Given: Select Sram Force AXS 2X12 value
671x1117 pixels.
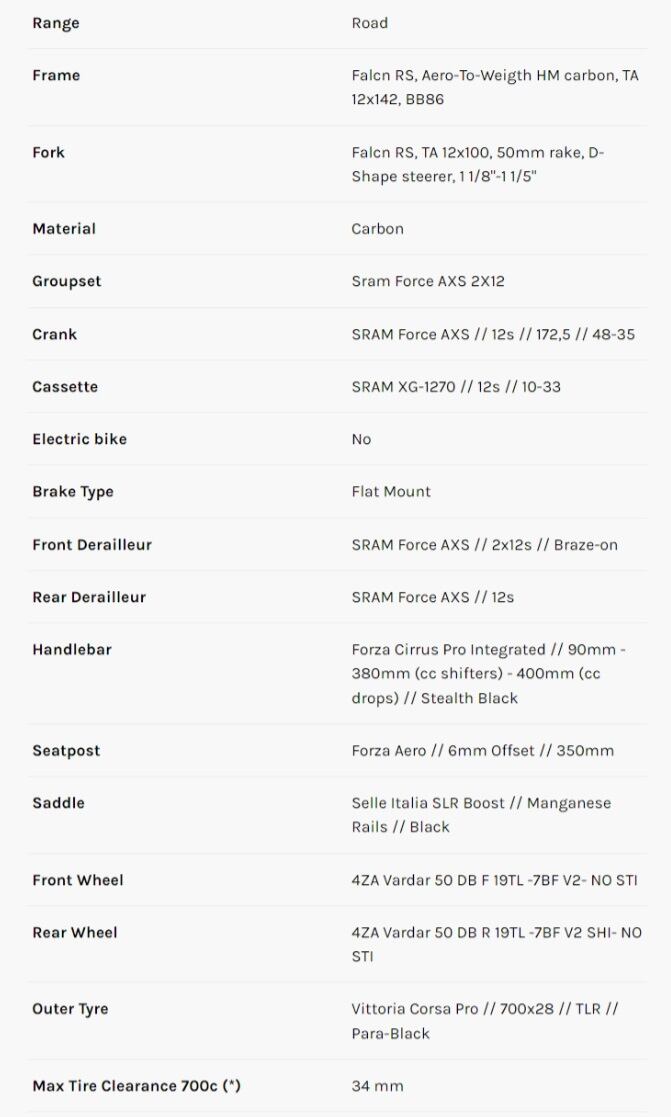Looking at the screenshot, I should pyautogui.click(x=427, y=281).
